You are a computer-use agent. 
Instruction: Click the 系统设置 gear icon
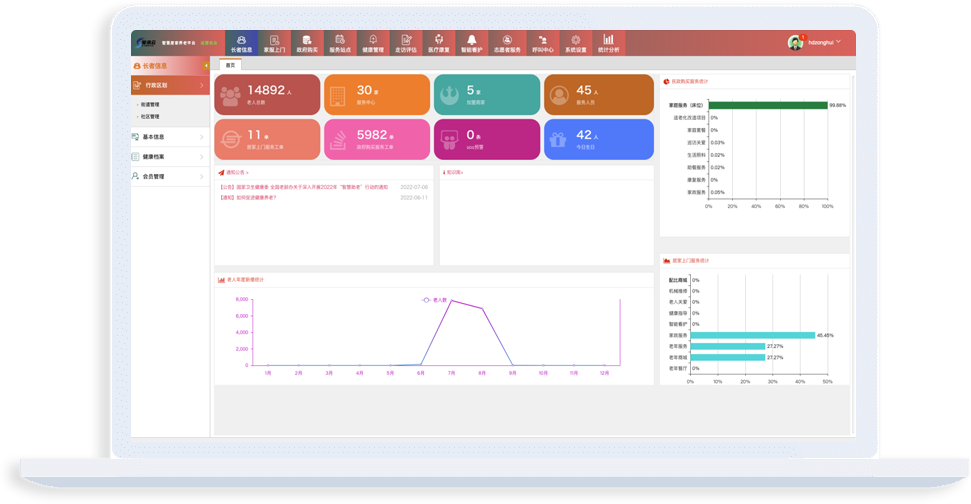575,40
